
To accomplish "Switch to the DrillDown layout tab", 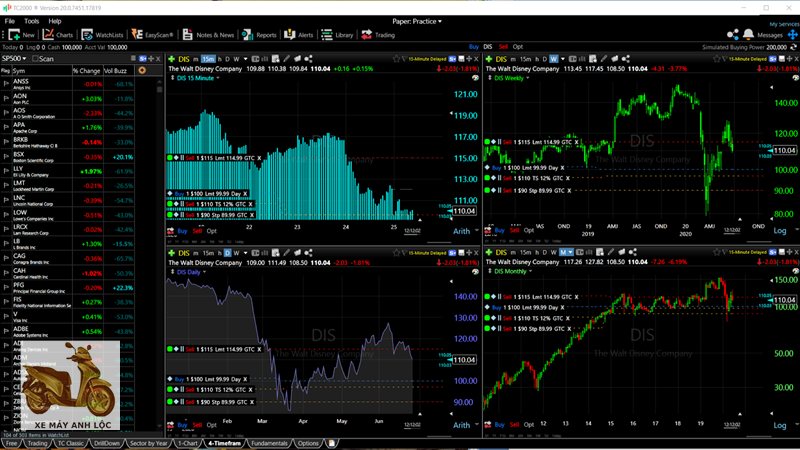I will [107, 443].
